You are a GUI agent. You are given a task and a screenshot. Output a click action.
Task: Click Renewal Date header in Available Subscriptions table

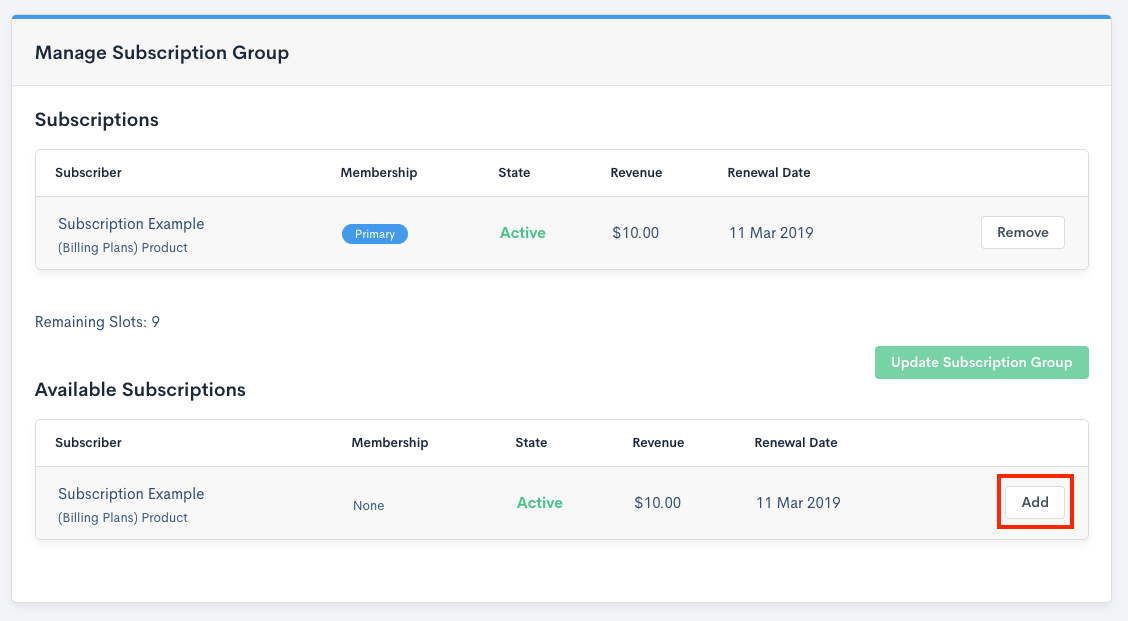tap(795, 442)
